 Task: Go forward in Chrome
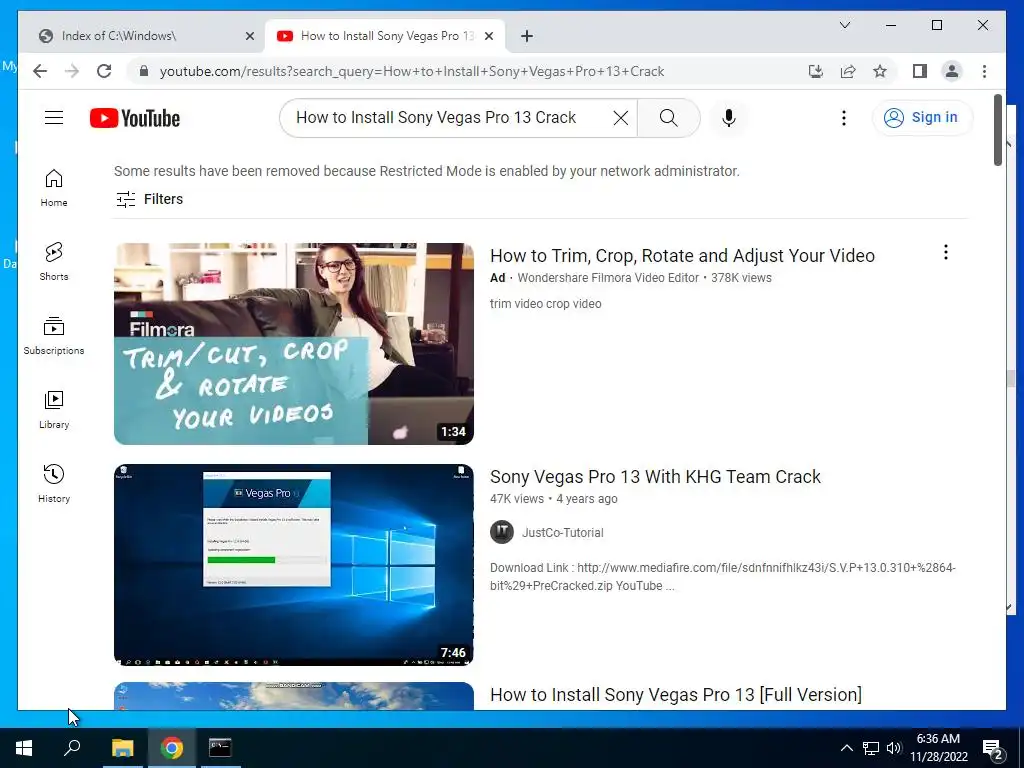coord(72,71)
